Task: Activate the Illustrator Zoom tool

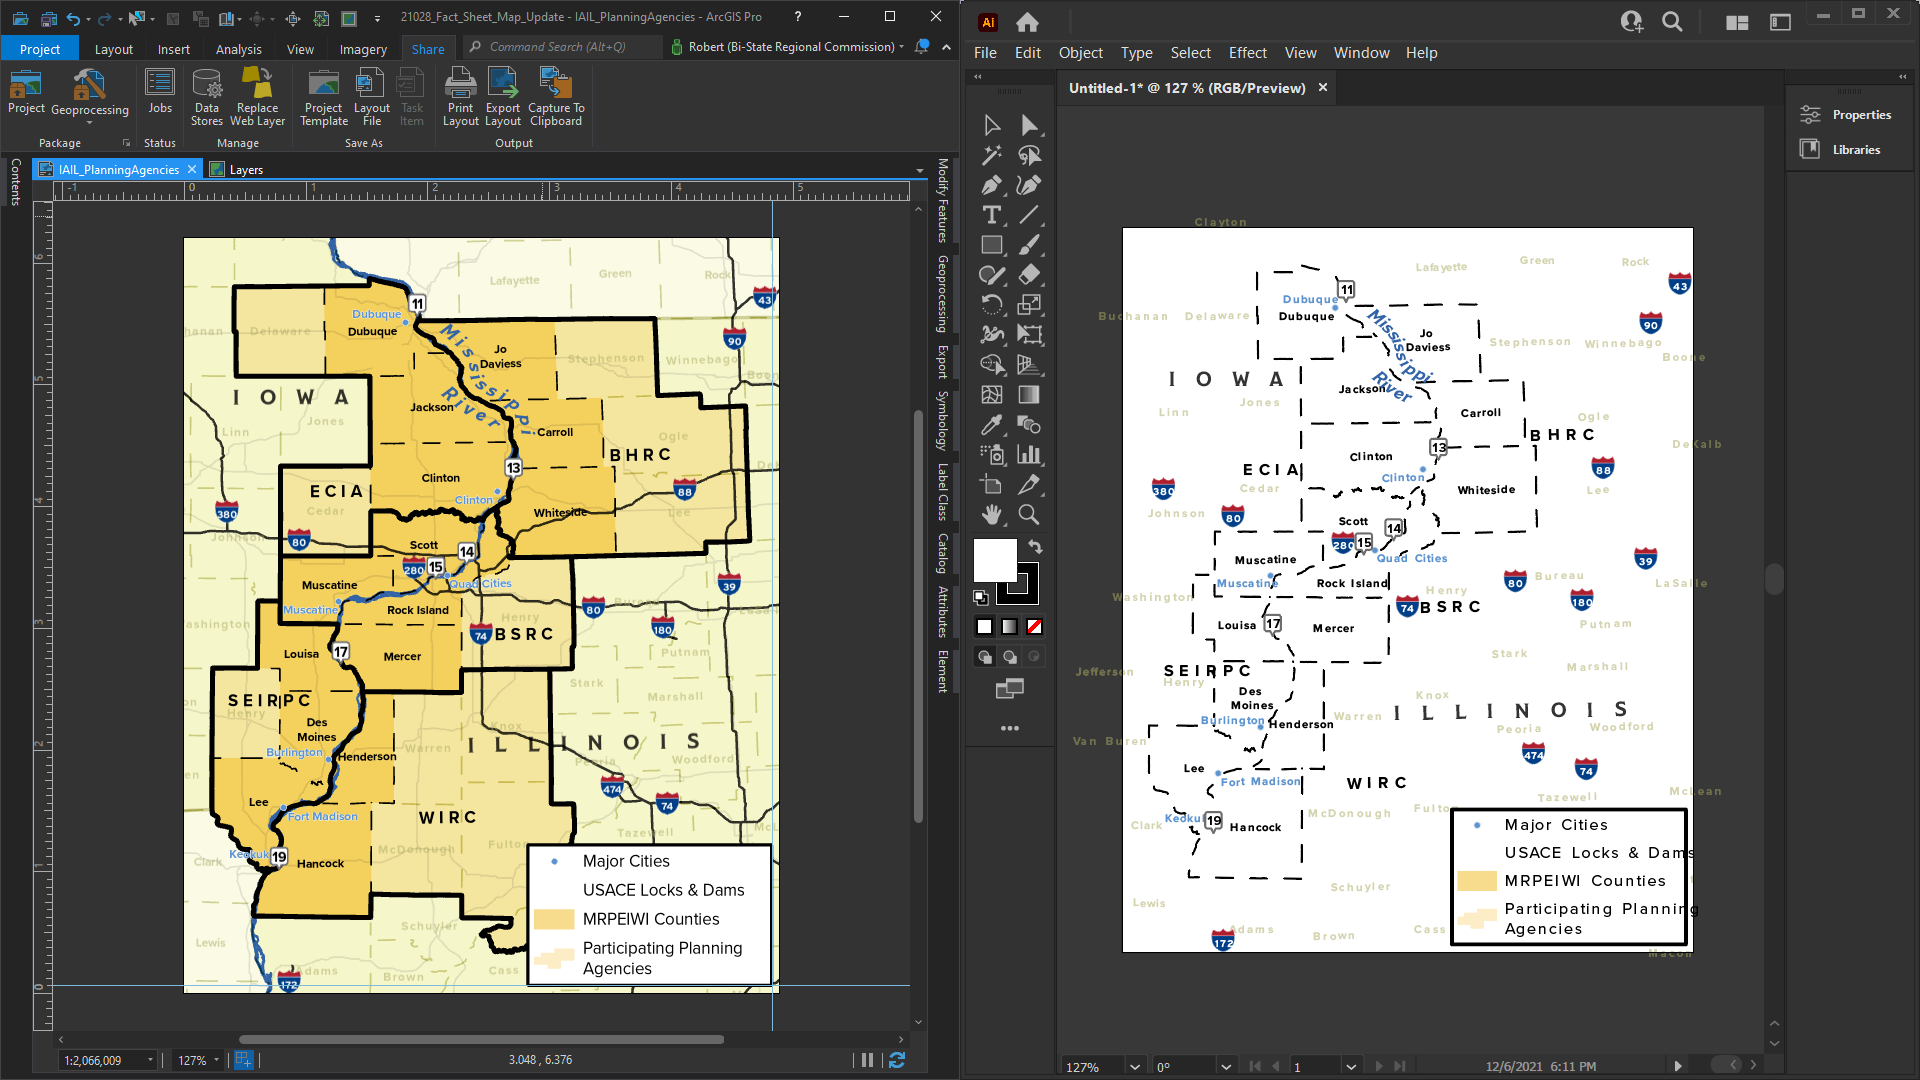Action: (x=1028, y=515)
